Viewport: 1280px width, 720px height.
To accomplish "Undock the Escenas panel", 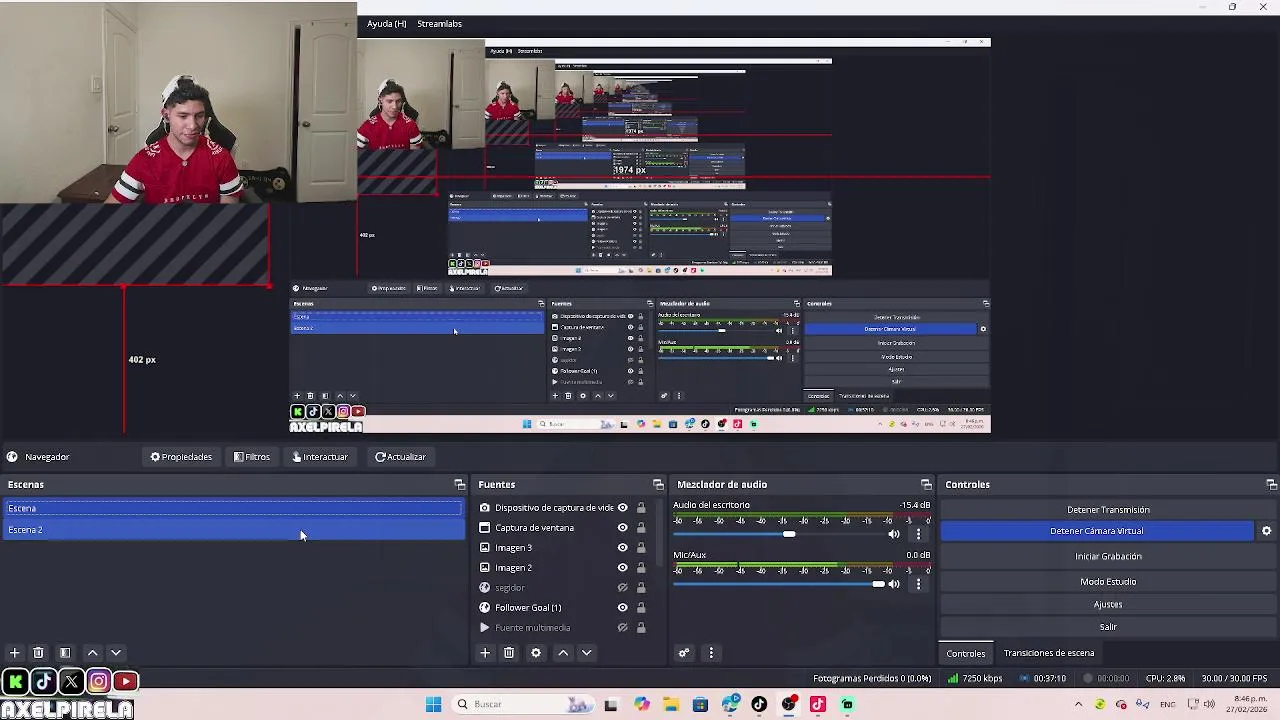I will point(460,485).
